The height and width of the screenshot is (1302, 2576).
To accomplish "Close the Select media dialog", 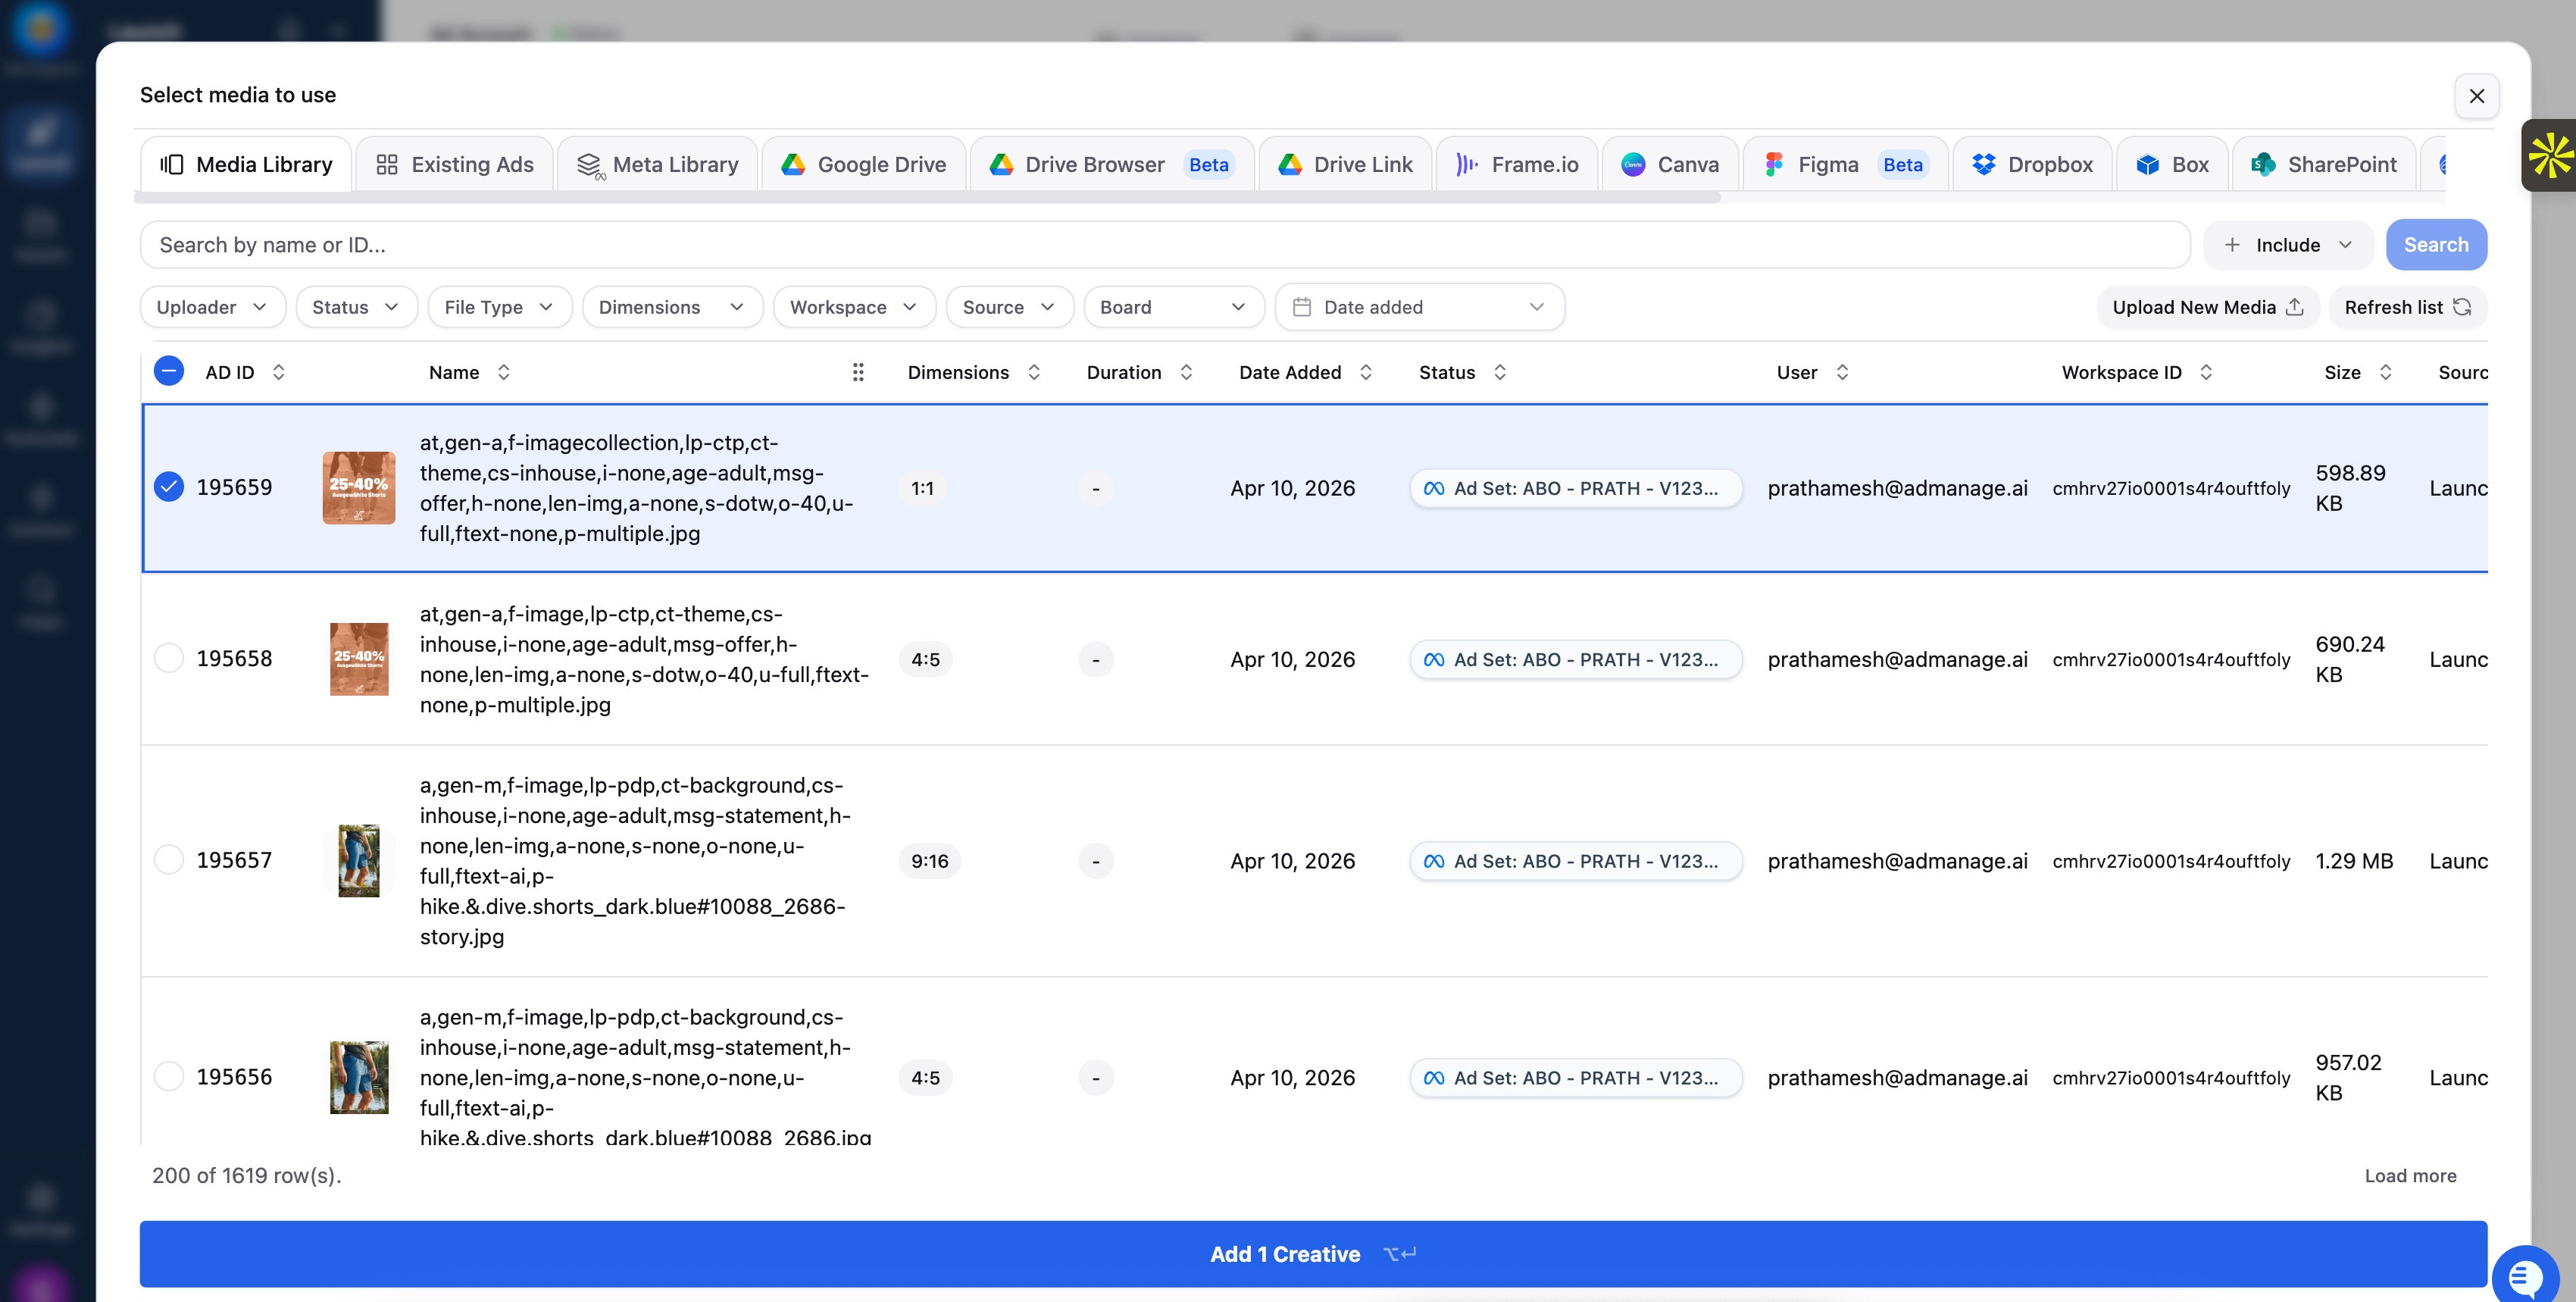I will click(2476, 96).
